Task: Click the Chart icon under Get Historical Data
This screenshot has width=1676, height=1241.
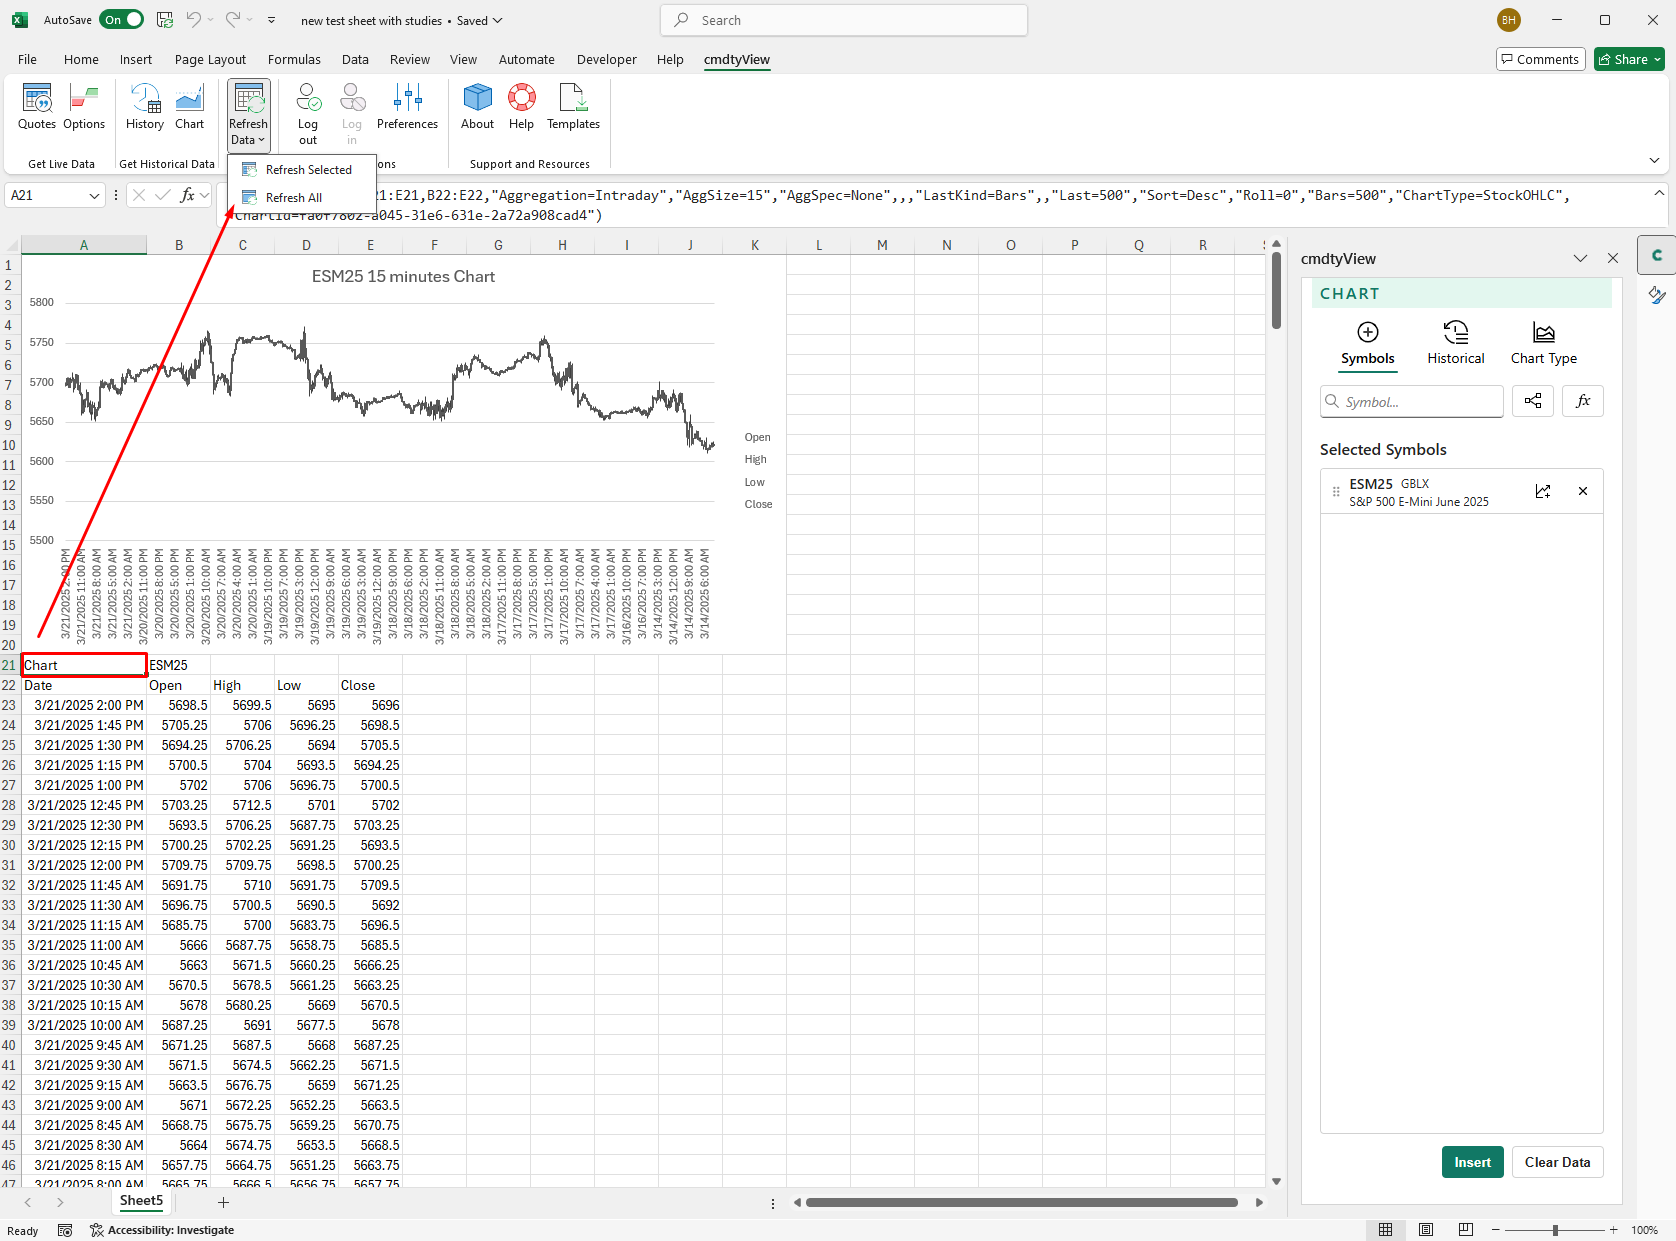Action: pyautogui.click(x=190, y=110)
